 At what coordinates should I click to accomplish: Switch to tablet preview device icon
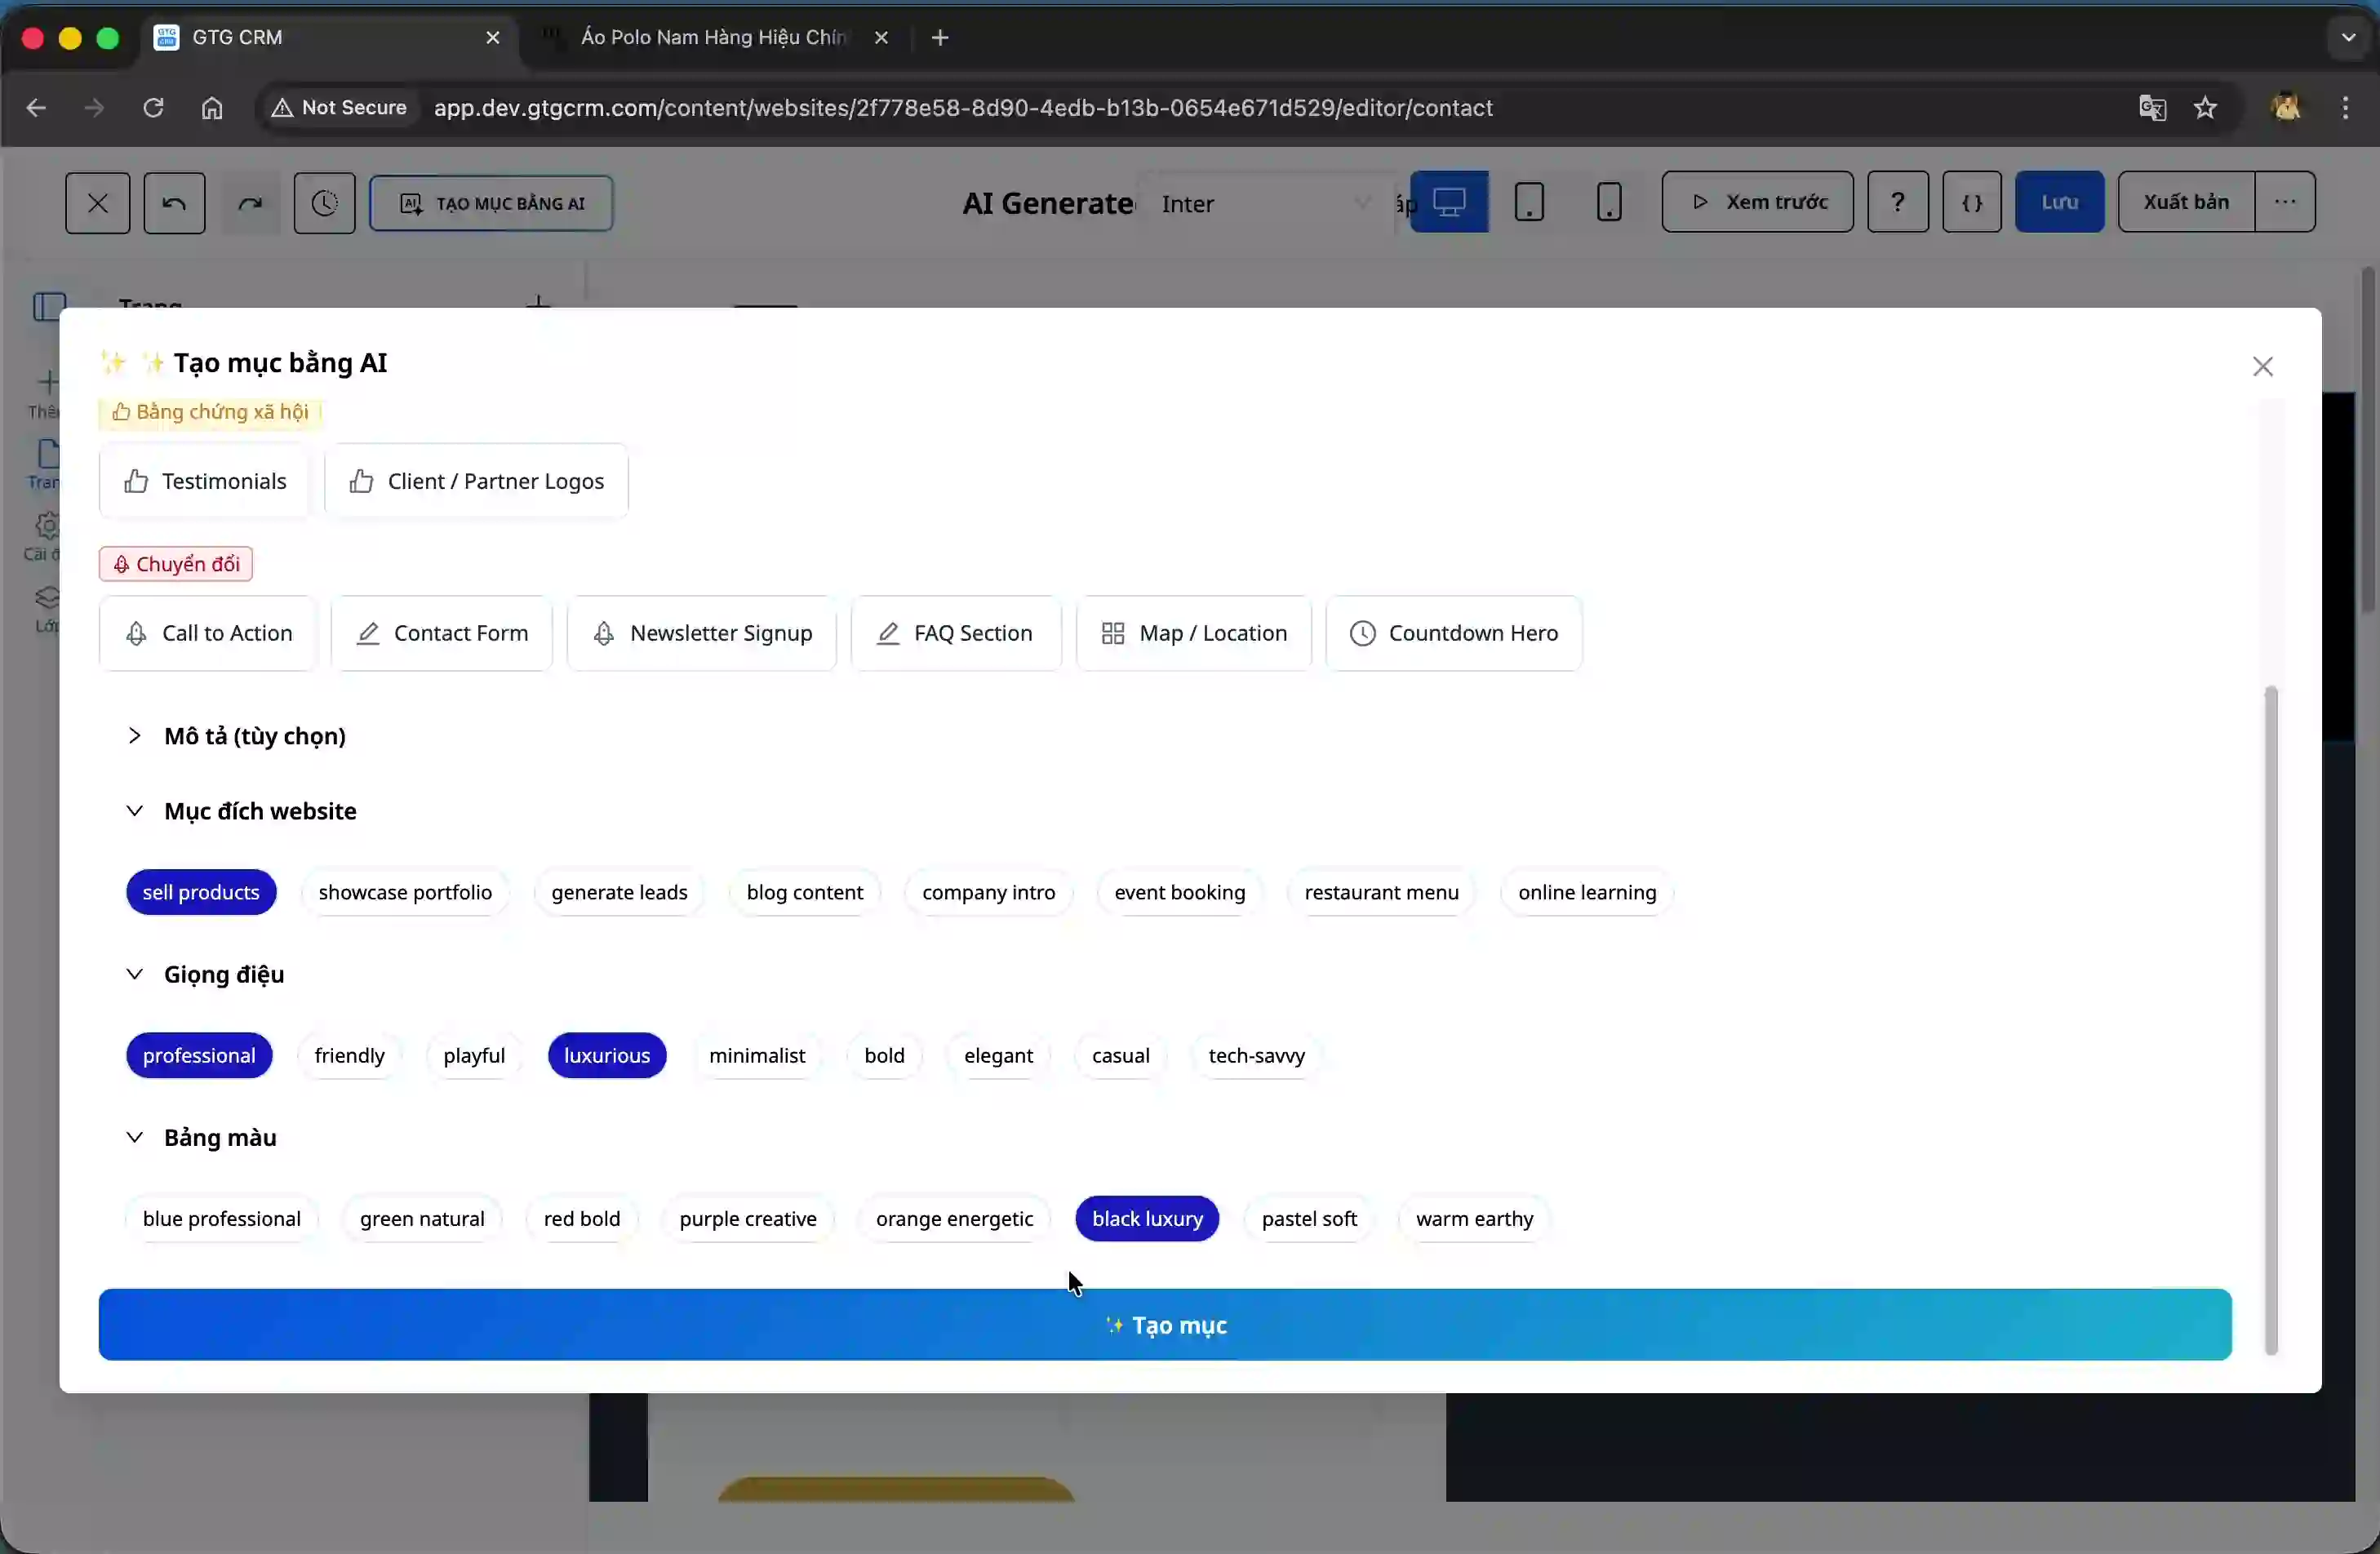click(1528, 202)
